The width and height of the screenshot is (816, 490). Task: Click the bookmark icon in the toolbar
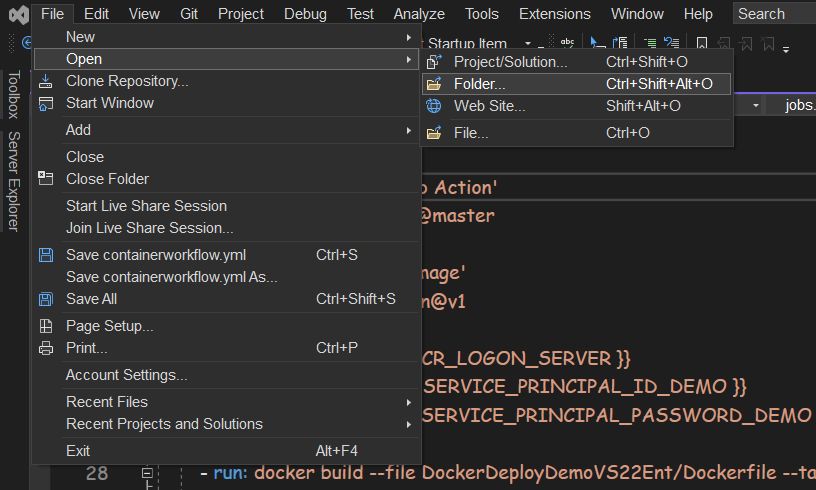[x=702, y=44]
